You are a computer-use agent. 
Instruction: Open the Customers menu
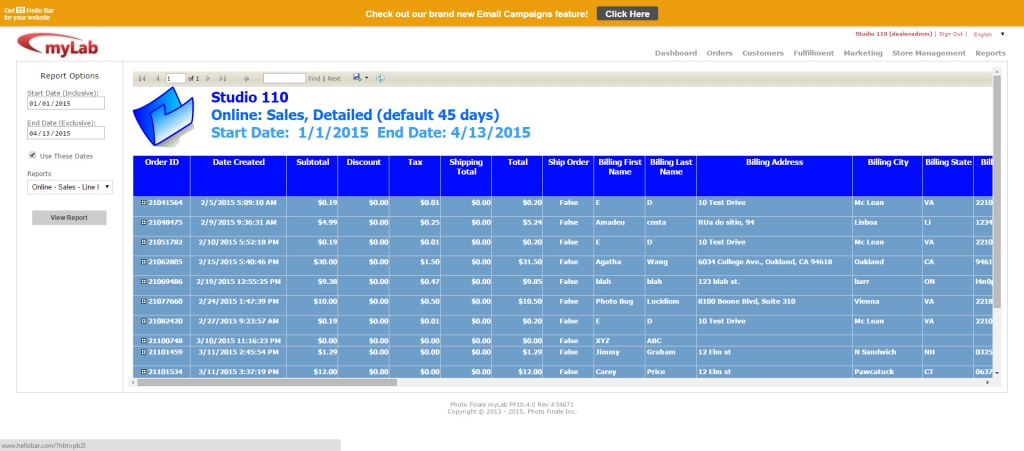pyautogui.click(x=763, y=54)
